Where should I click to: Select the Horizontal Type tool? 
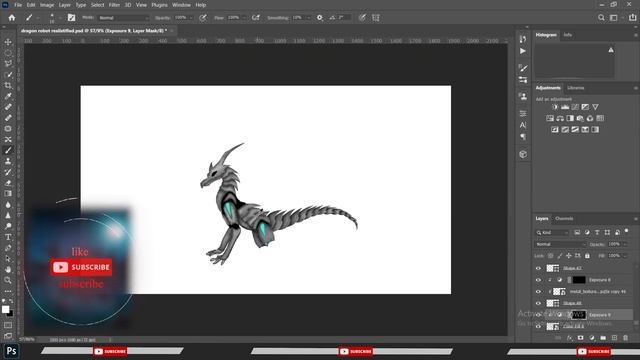pos(8,237)
